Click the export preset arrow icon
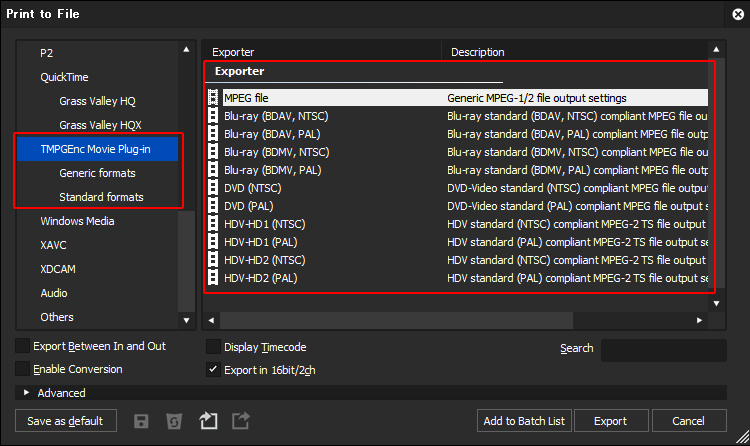Screen dimensions: 750x446 point(241,421)
